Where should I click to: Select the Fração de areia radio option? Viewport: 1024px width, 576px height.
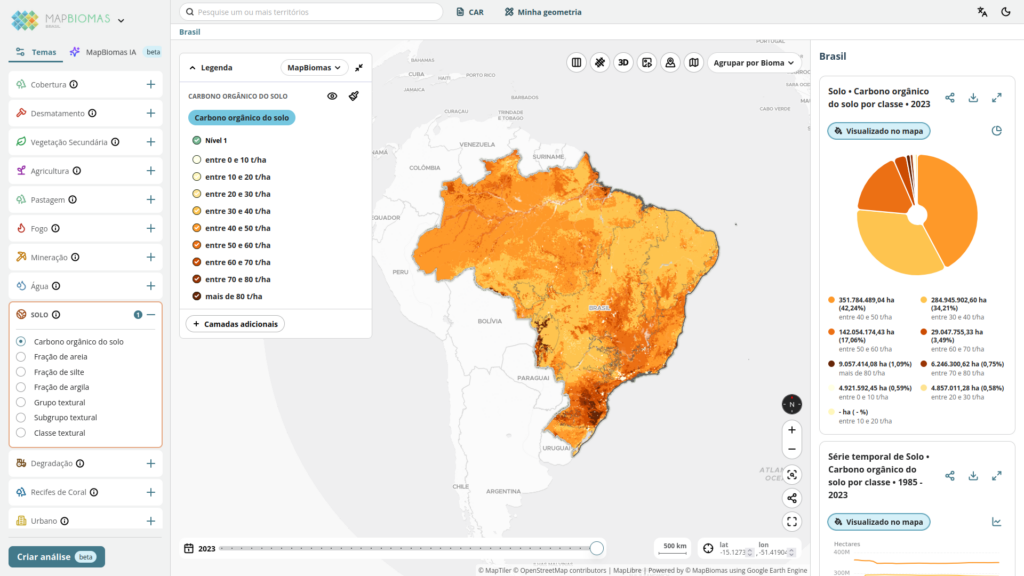point(21,356)
